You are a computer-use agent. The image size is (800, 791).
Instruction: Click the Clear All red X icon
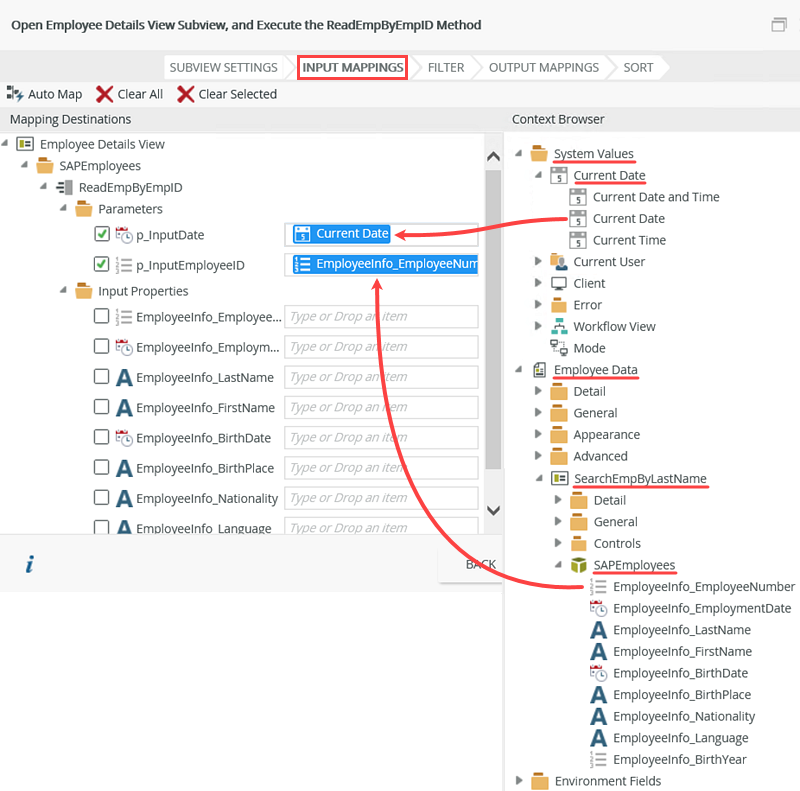click(x=104, y=94)
